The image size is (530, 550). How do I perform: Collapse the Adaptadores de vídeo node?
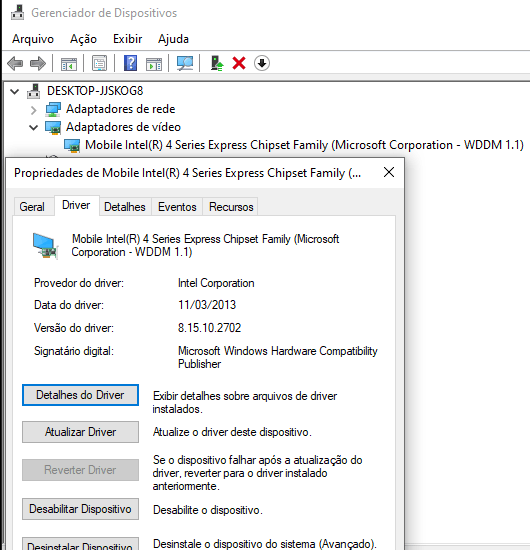coord(33,127)
